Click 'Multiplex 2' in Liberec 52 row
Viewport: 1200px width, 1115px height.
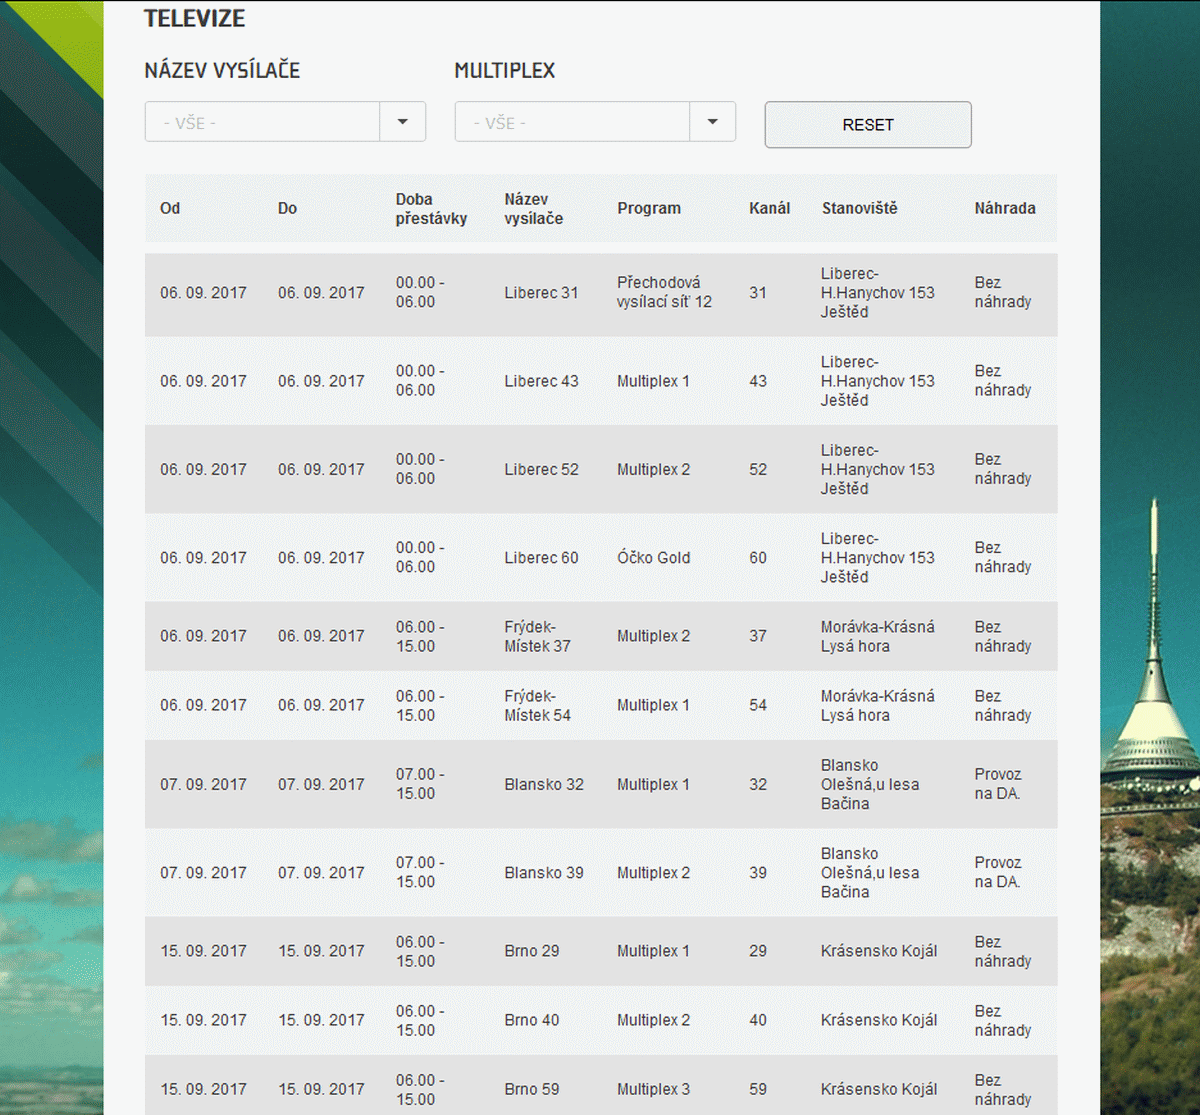tap(653, 469)
